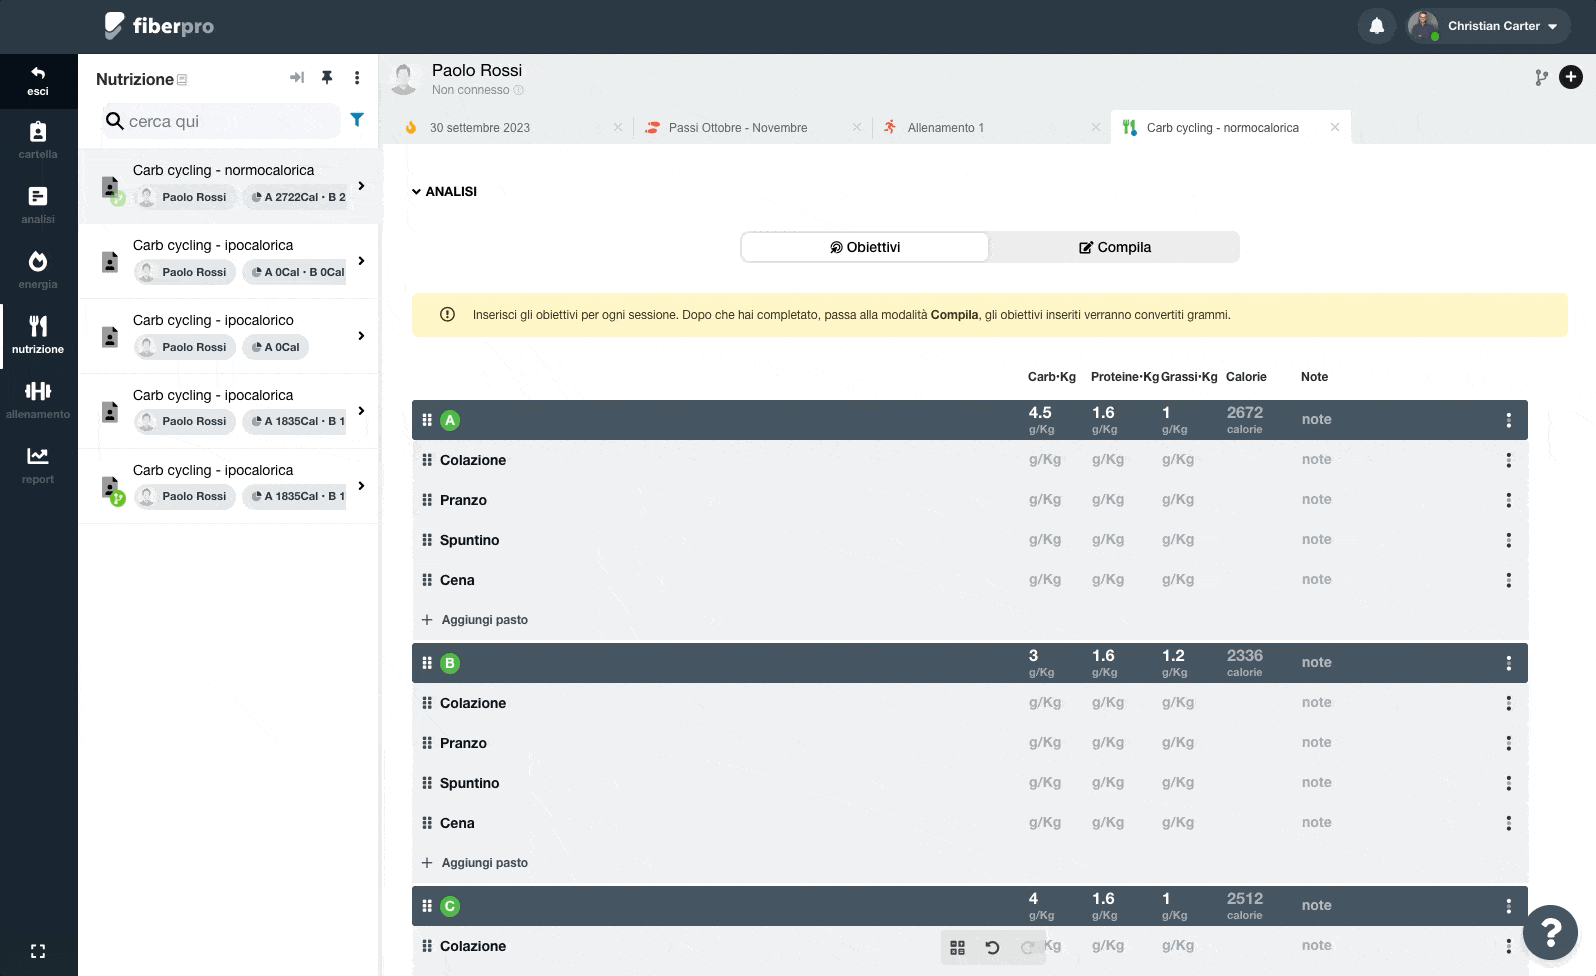Expand chevron of Carb cycling - normocalorica
The height and width of the screenshot is (976, 1596).
361,186
